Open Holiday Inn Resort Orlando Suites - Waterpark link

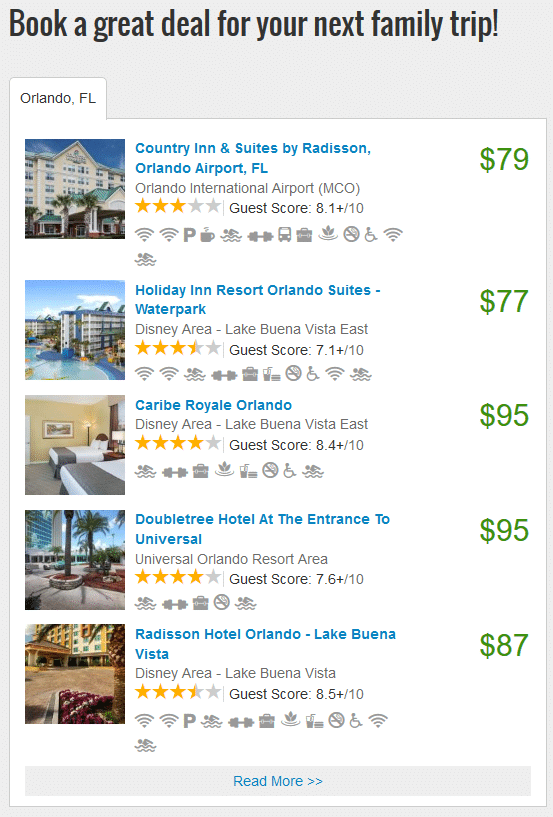(257, 300)
